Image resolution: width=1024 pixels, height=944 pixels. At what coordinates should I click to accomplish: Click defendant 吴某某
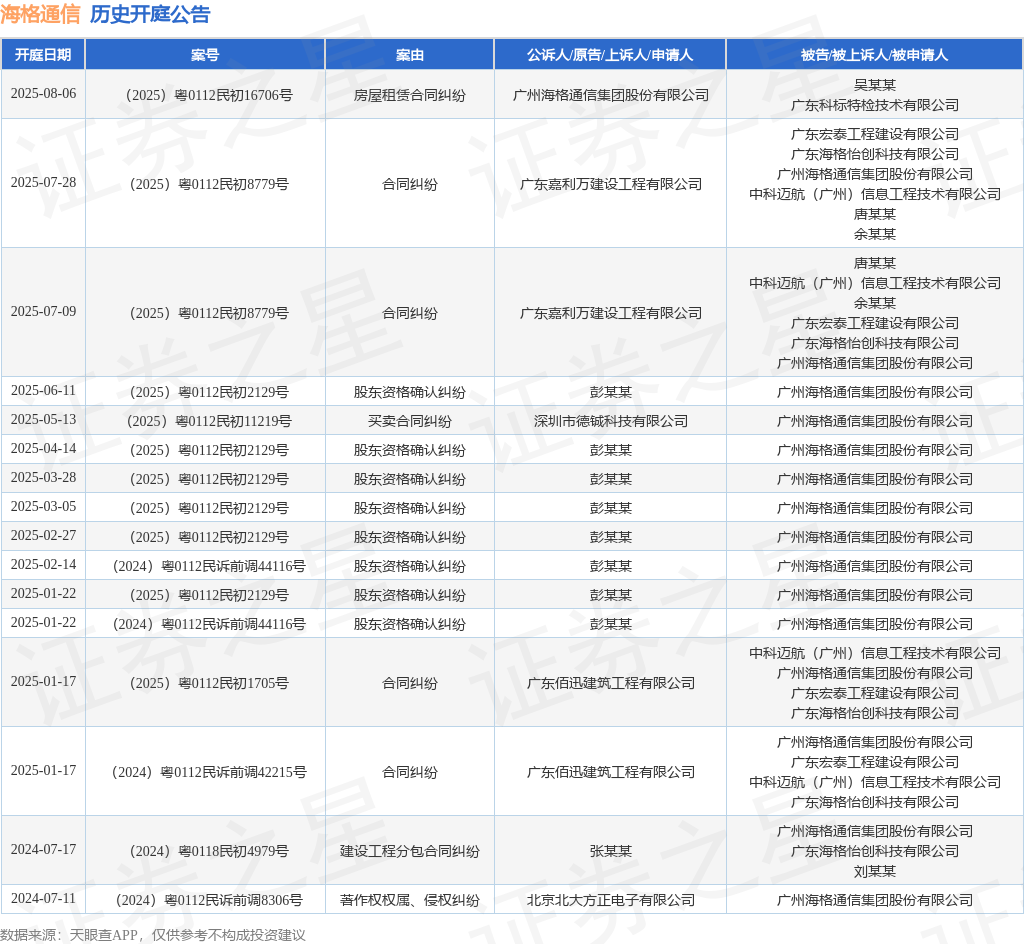click(874, 85)
